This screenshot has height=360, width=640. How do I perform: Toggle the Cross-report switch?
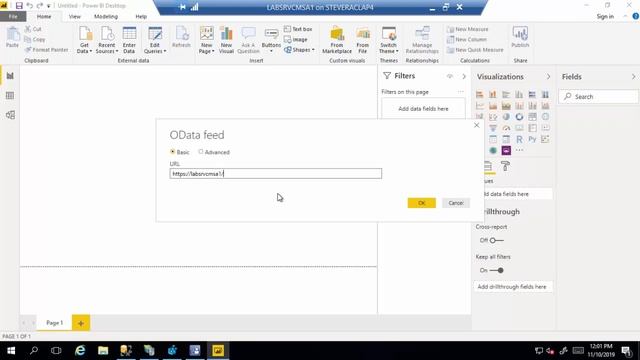tap(496, 240)
